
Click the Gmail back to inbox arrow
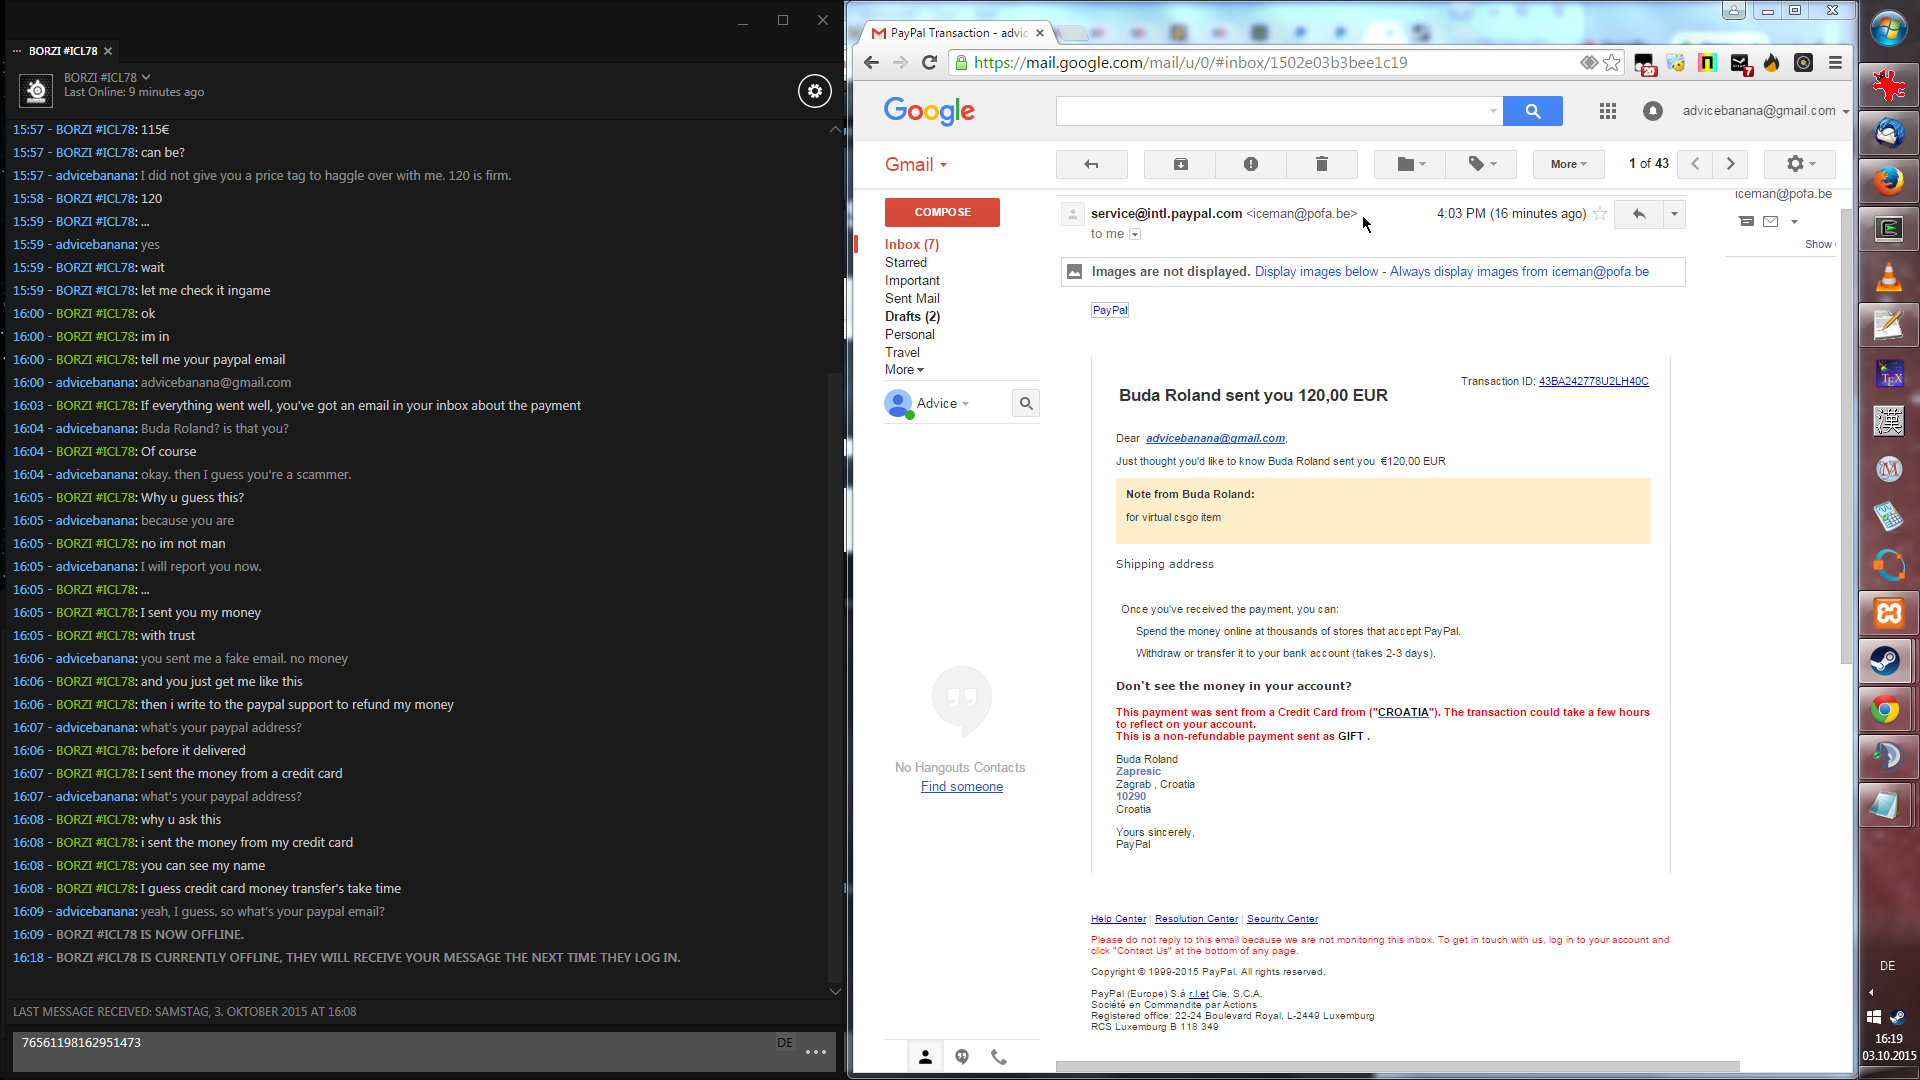1091,164
